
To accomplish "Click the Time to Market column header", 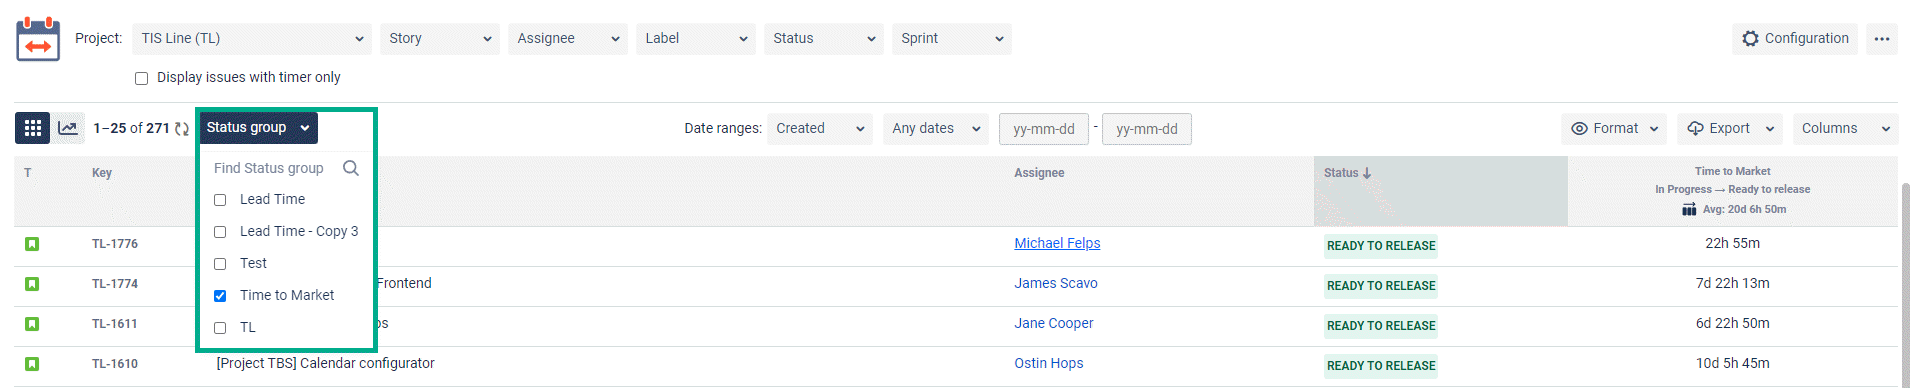I will (x=1733, y=172).
